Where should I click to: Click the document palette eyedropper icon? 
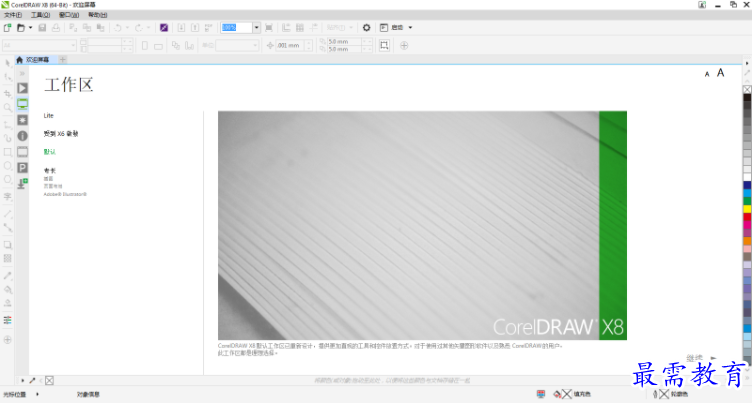click(32, 381)
